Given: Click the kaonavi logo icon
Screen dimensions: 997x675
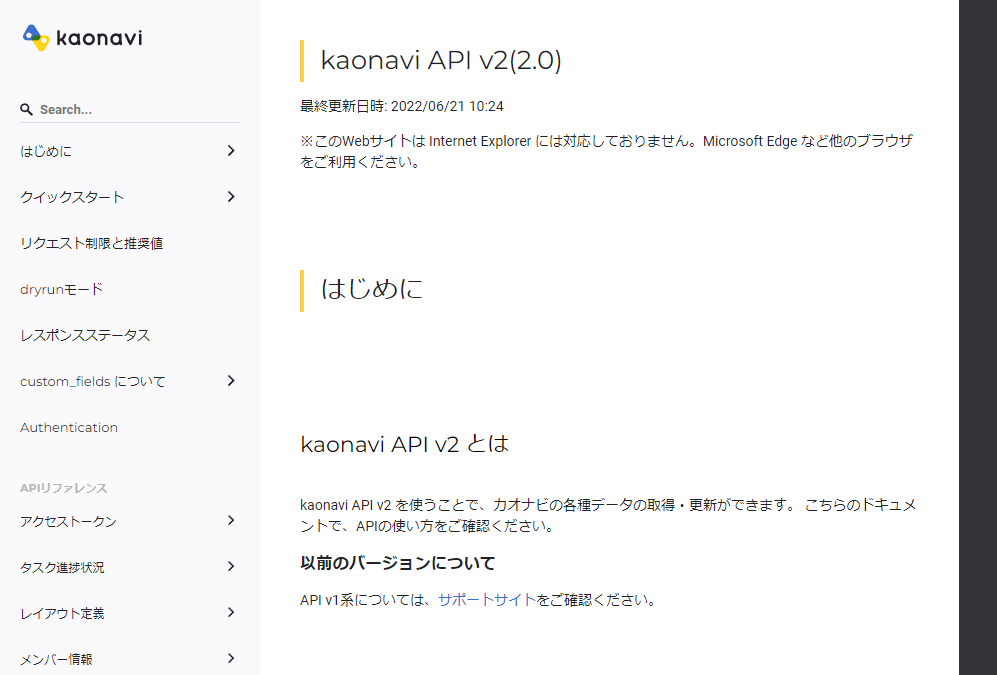Looking at the screenshot, I should tap(36, 38).
